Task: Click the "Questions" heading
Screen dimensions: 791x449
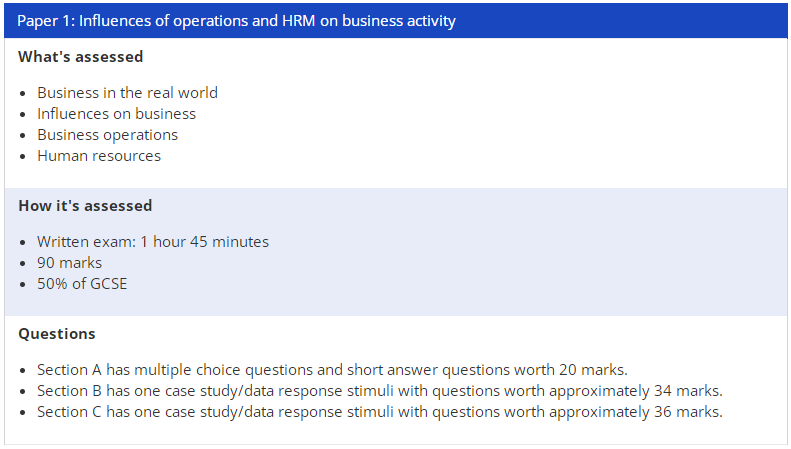Action: pyautogui.click(x=57, y=334)
